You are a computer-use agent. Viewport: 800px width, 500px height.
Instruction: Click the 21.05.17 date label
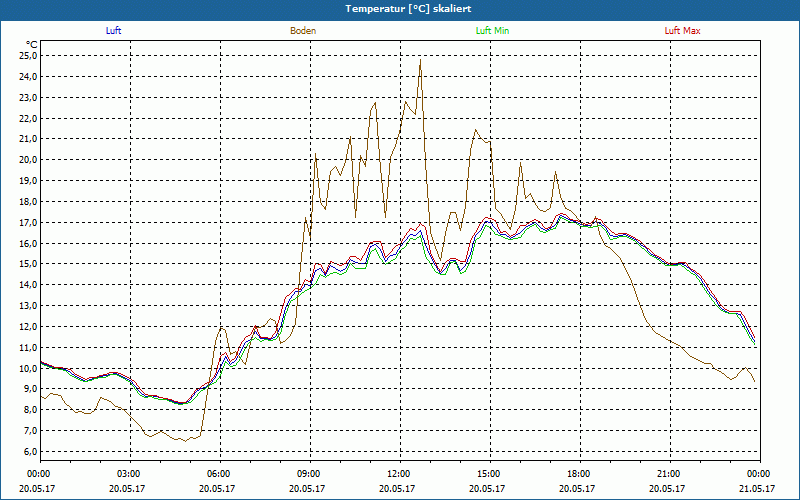click(x=756, y=488)
